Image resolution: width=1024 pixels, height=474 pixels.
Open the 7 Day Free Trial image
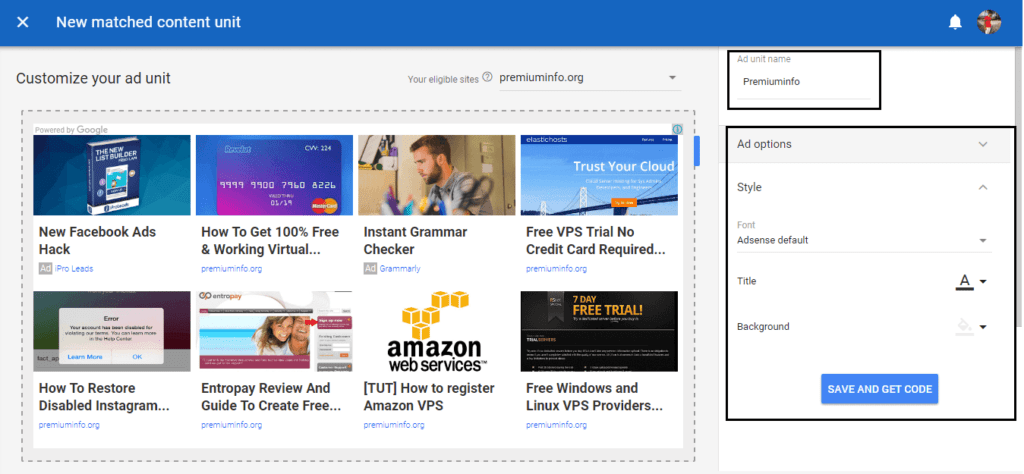[x=599, y=331]
